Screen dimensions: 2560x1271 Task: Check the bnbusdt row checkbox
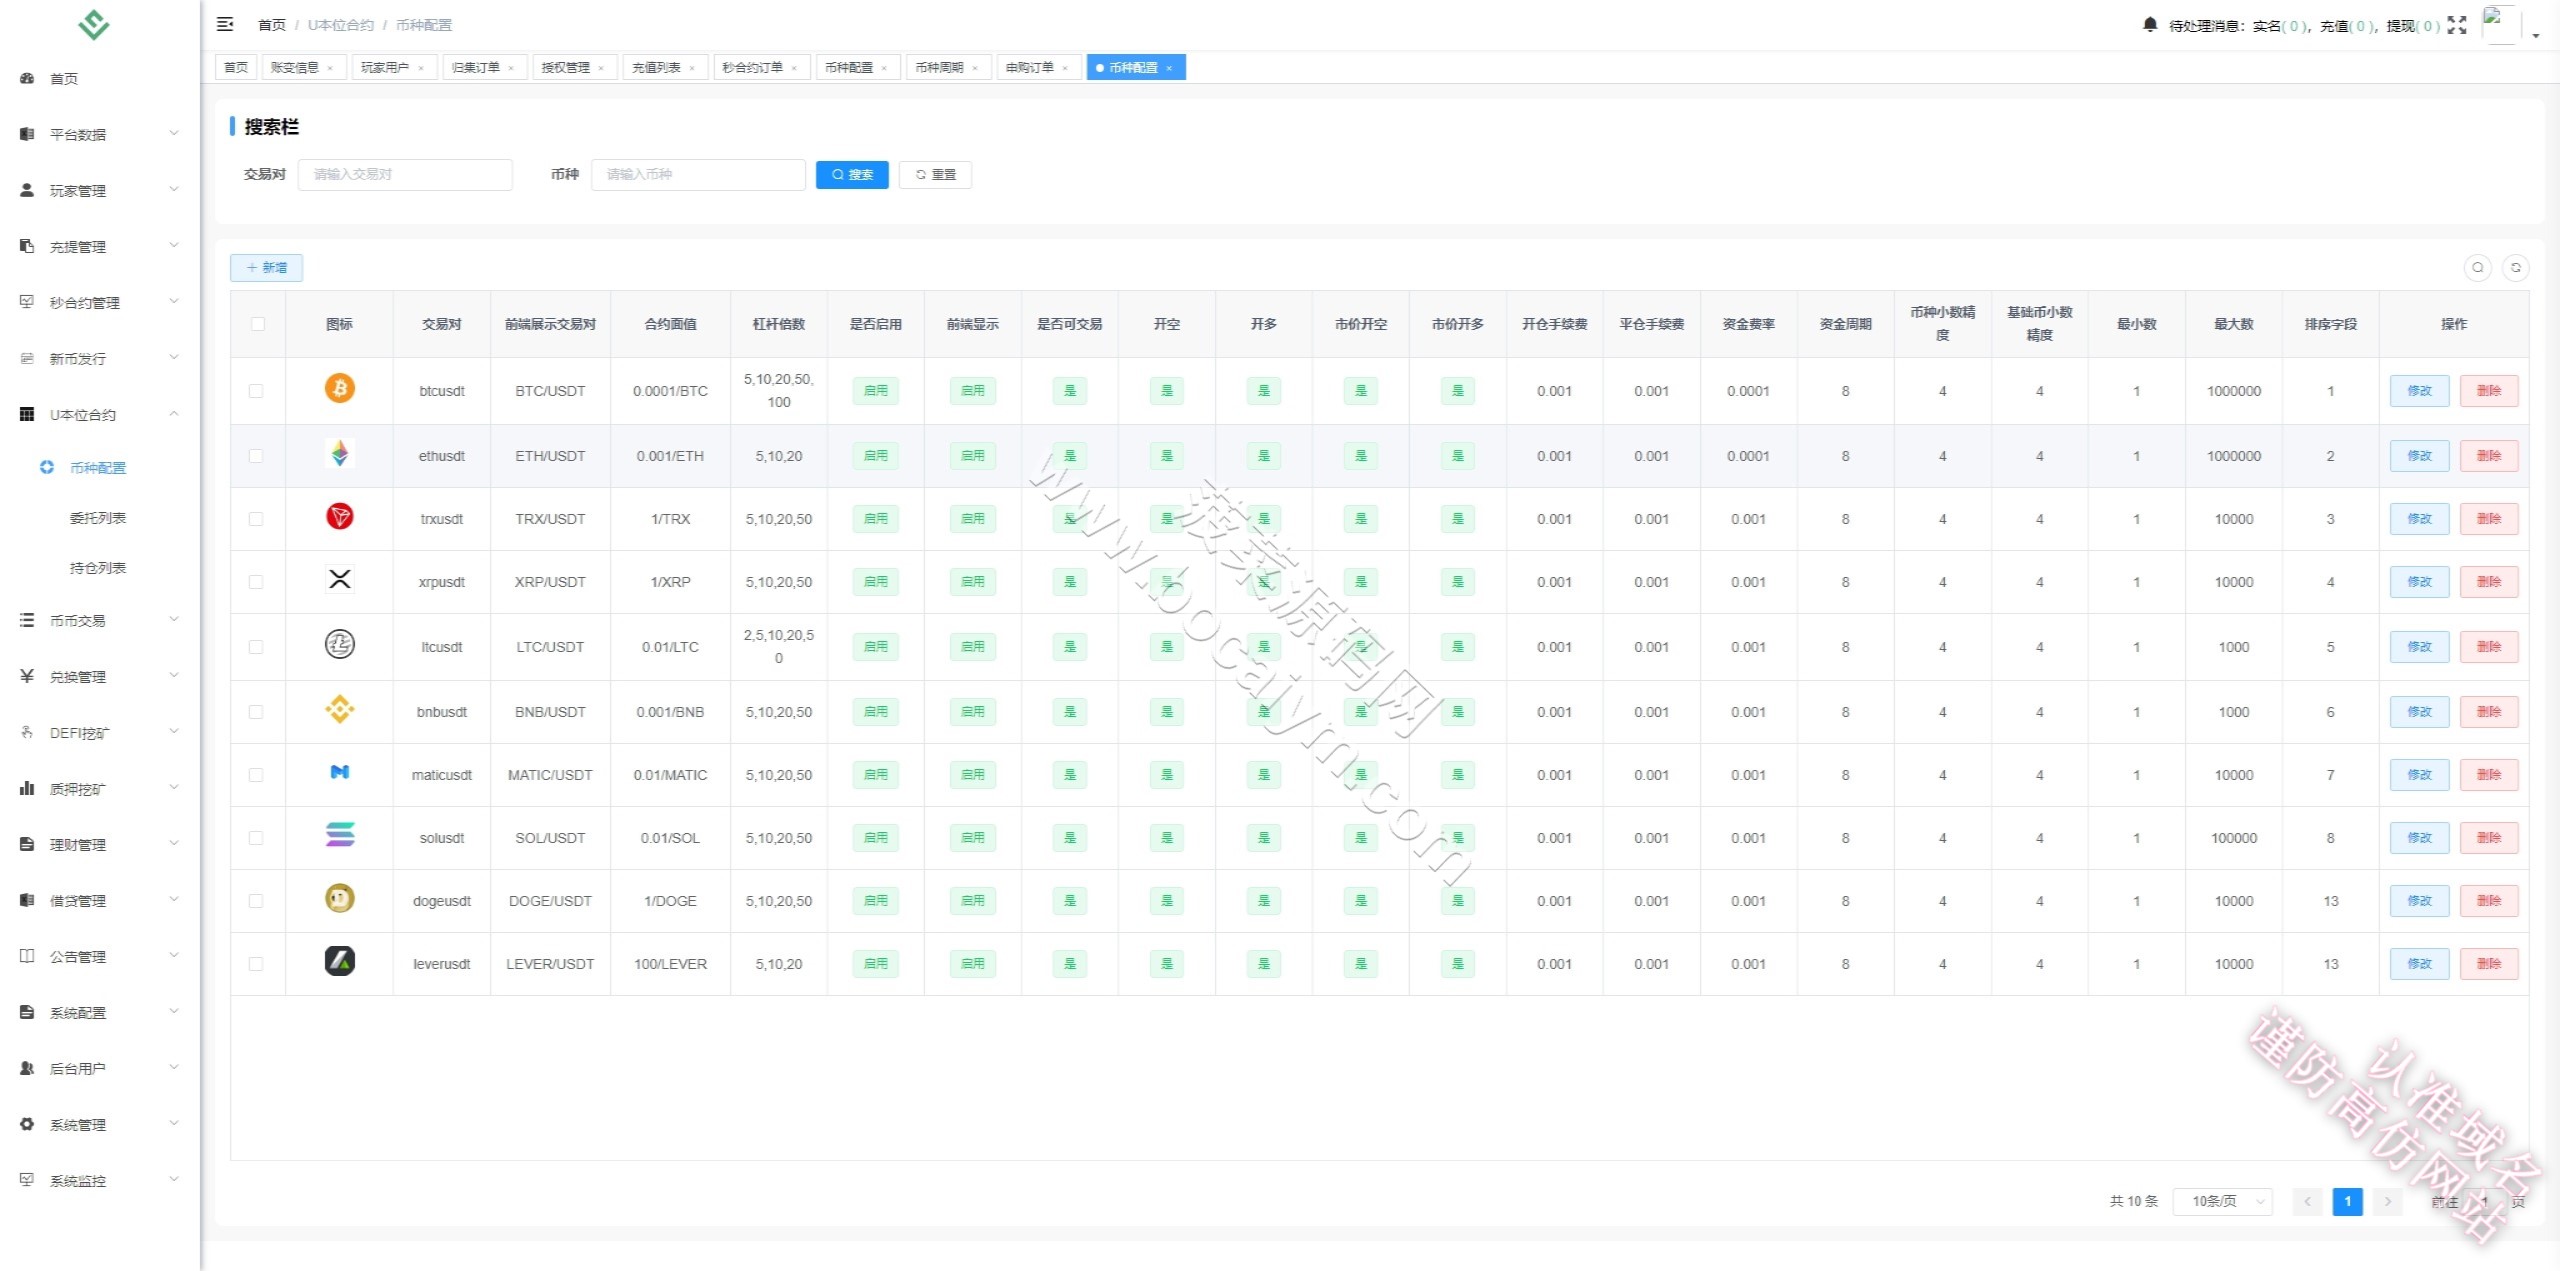(x=256, y=712)
